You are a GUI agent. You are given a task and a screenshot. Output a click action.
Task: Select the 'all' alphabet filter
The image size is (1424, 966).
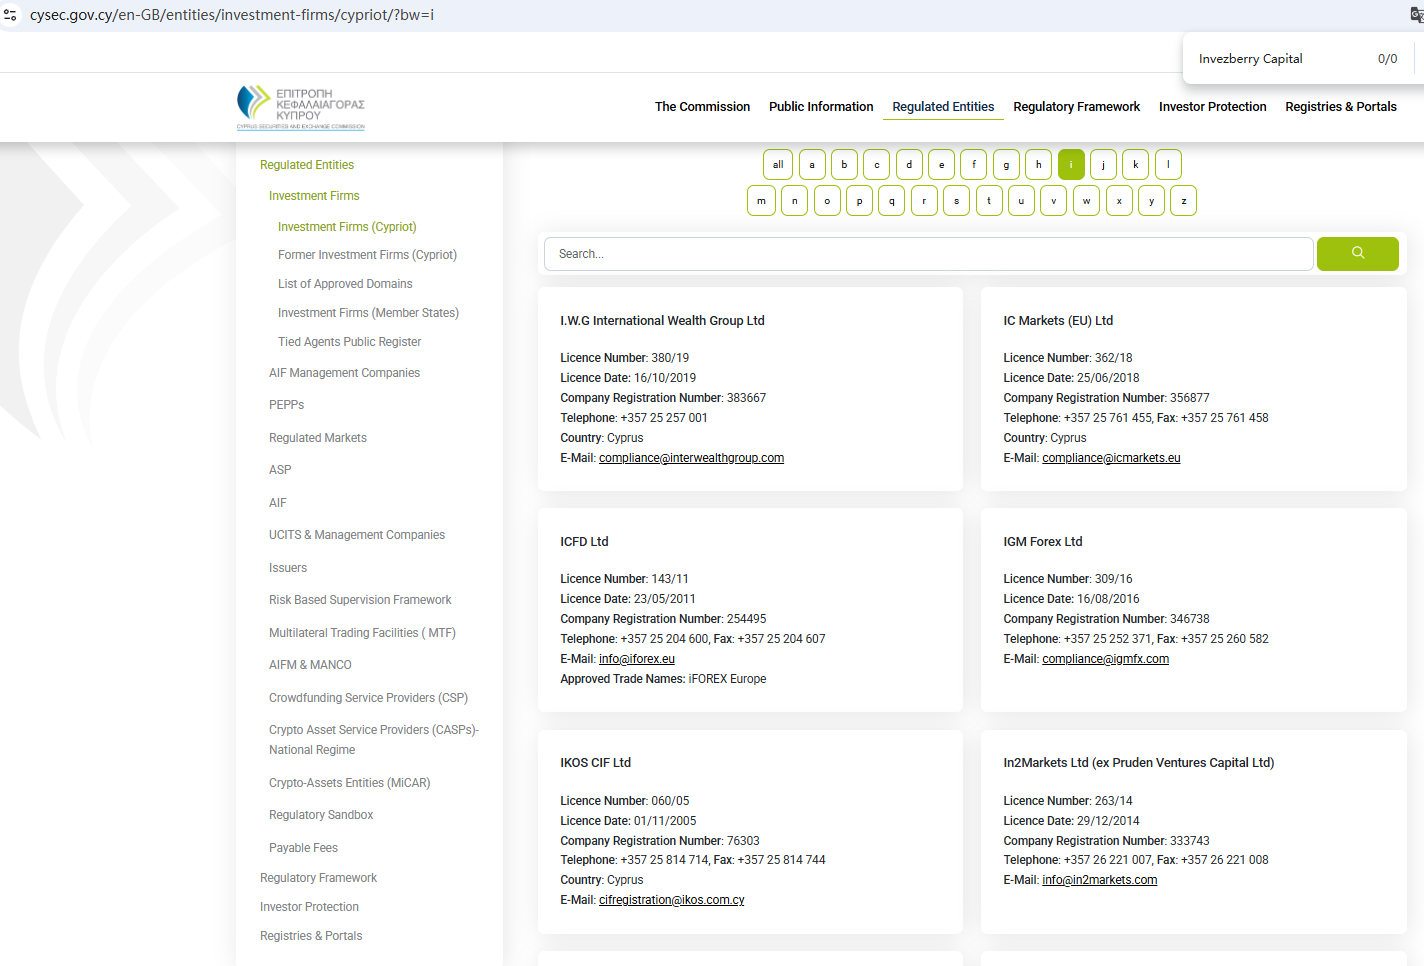777,165
